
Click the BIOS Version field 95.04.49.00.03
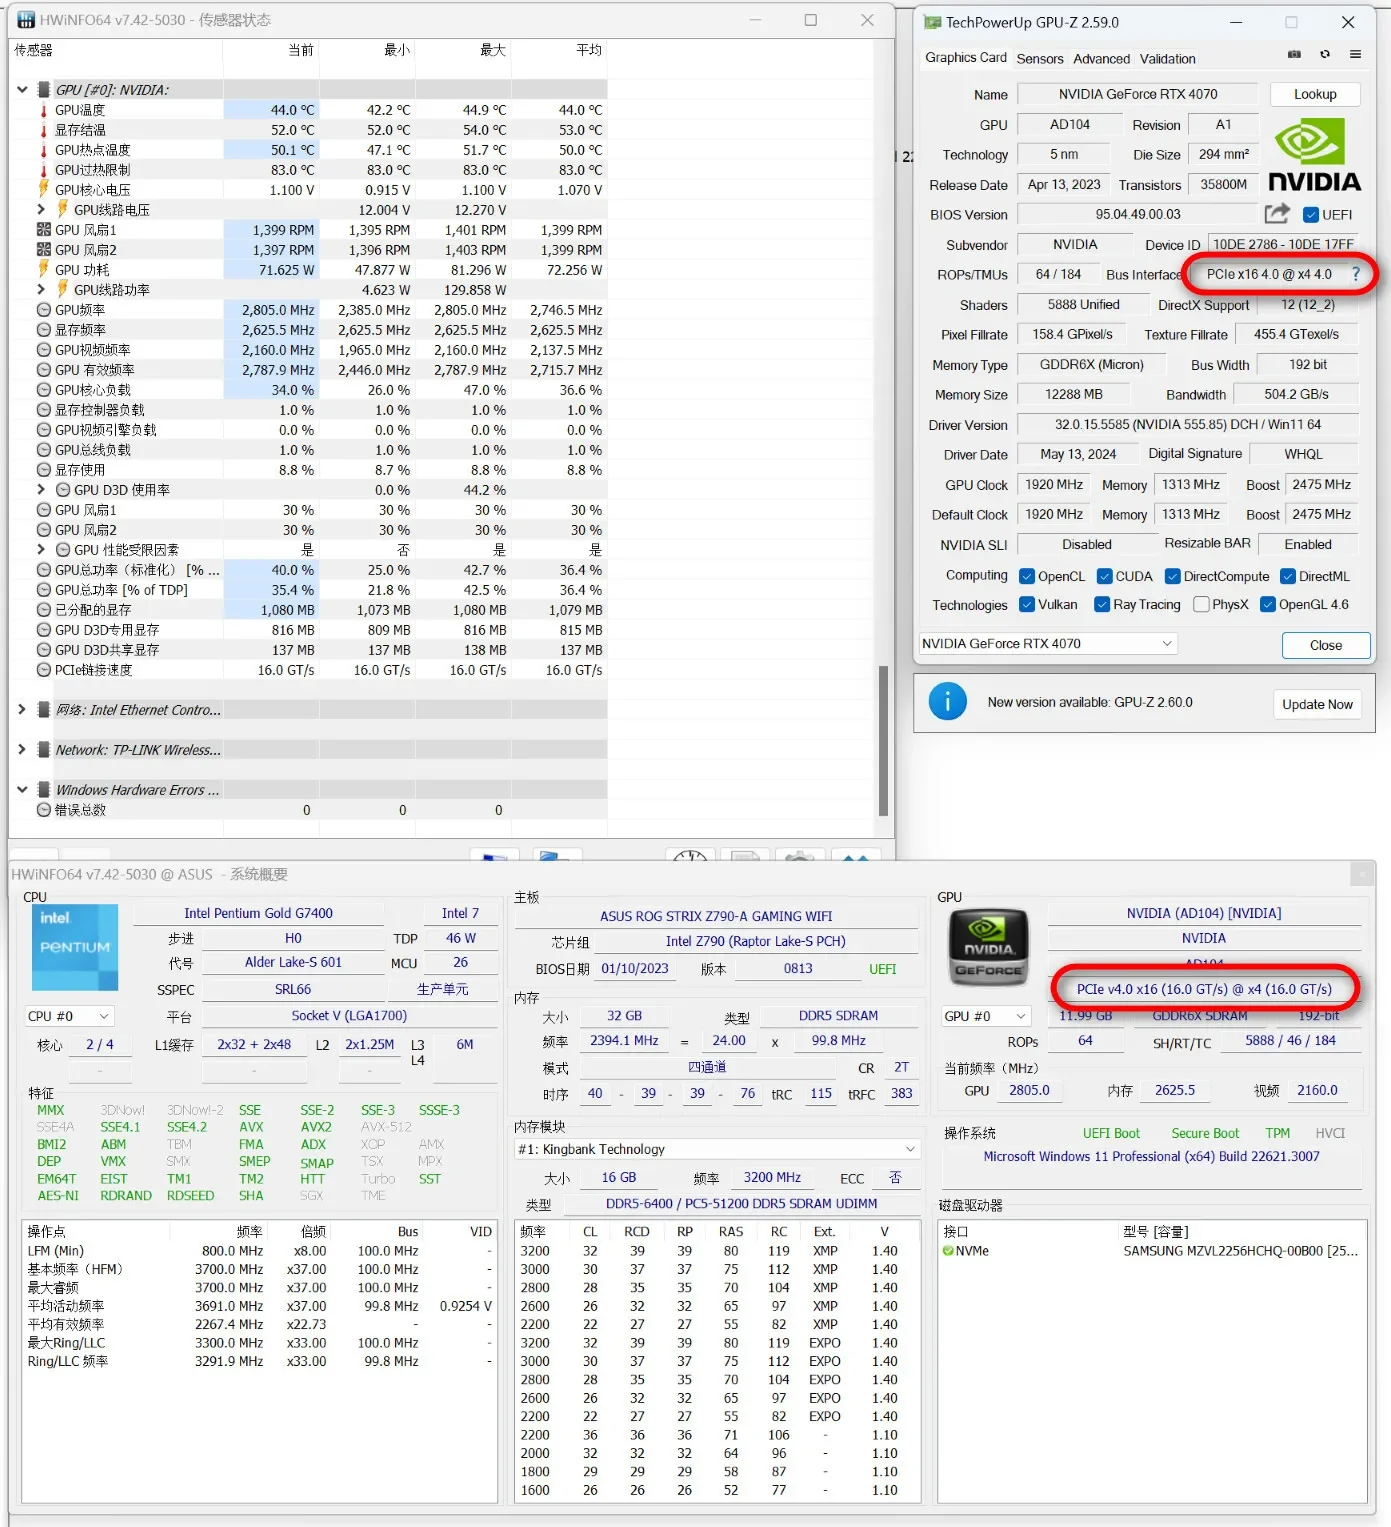coord(1138,214)
